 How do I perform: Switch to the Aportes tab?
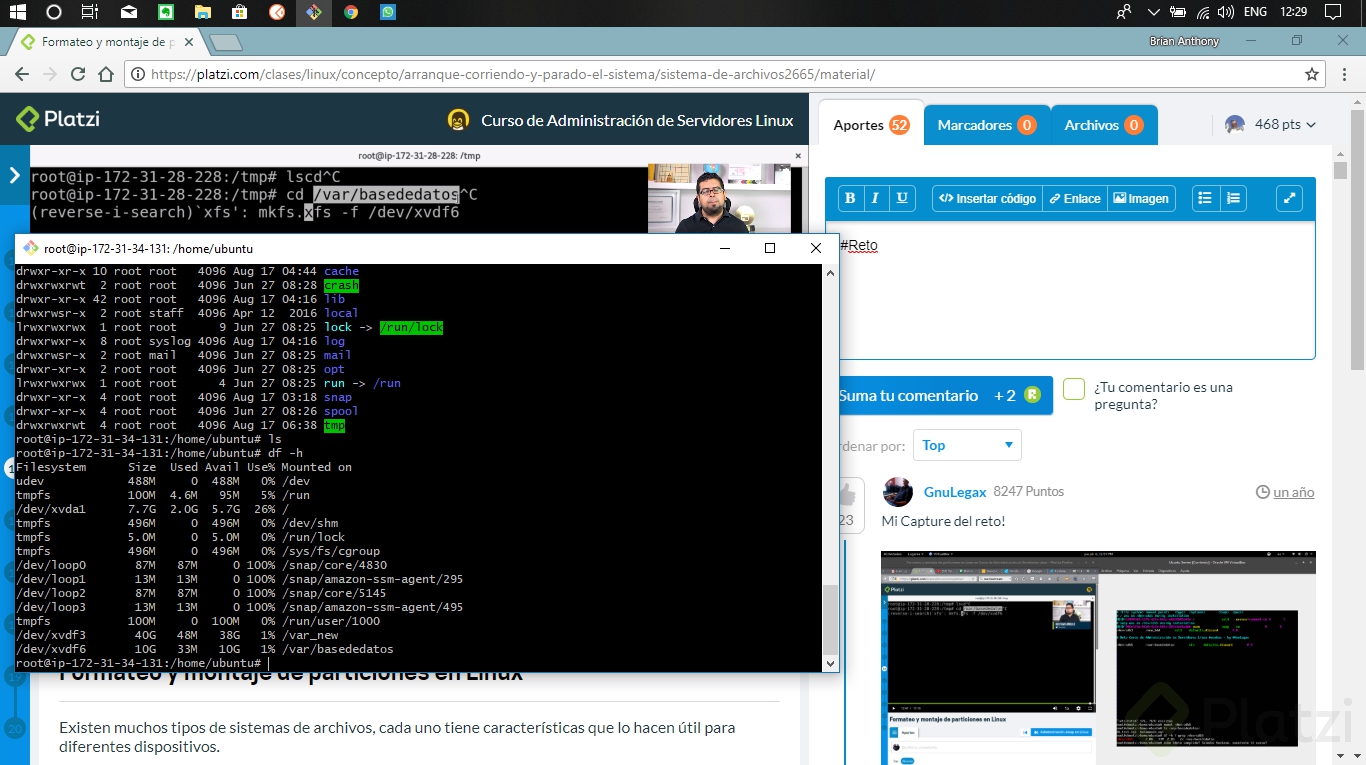[x=871, y=125]
